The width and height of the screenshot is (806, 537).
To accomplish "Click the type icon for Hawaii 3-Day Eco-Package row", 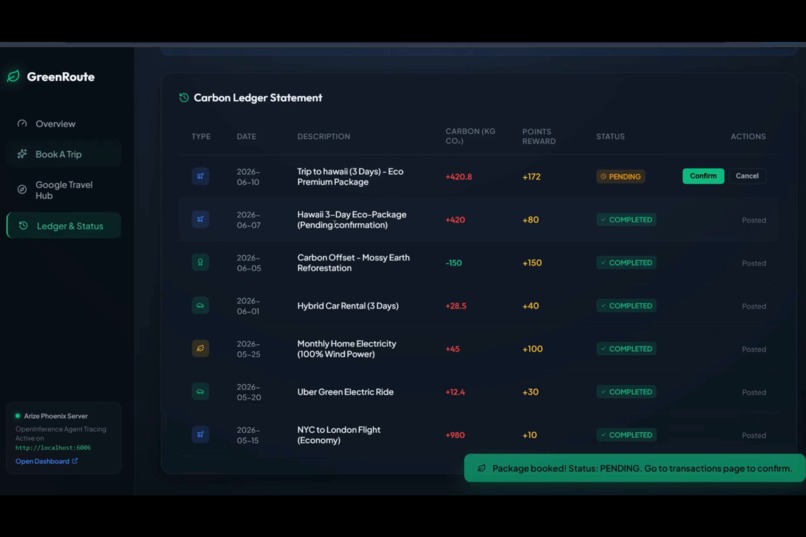I will point(200,219).
